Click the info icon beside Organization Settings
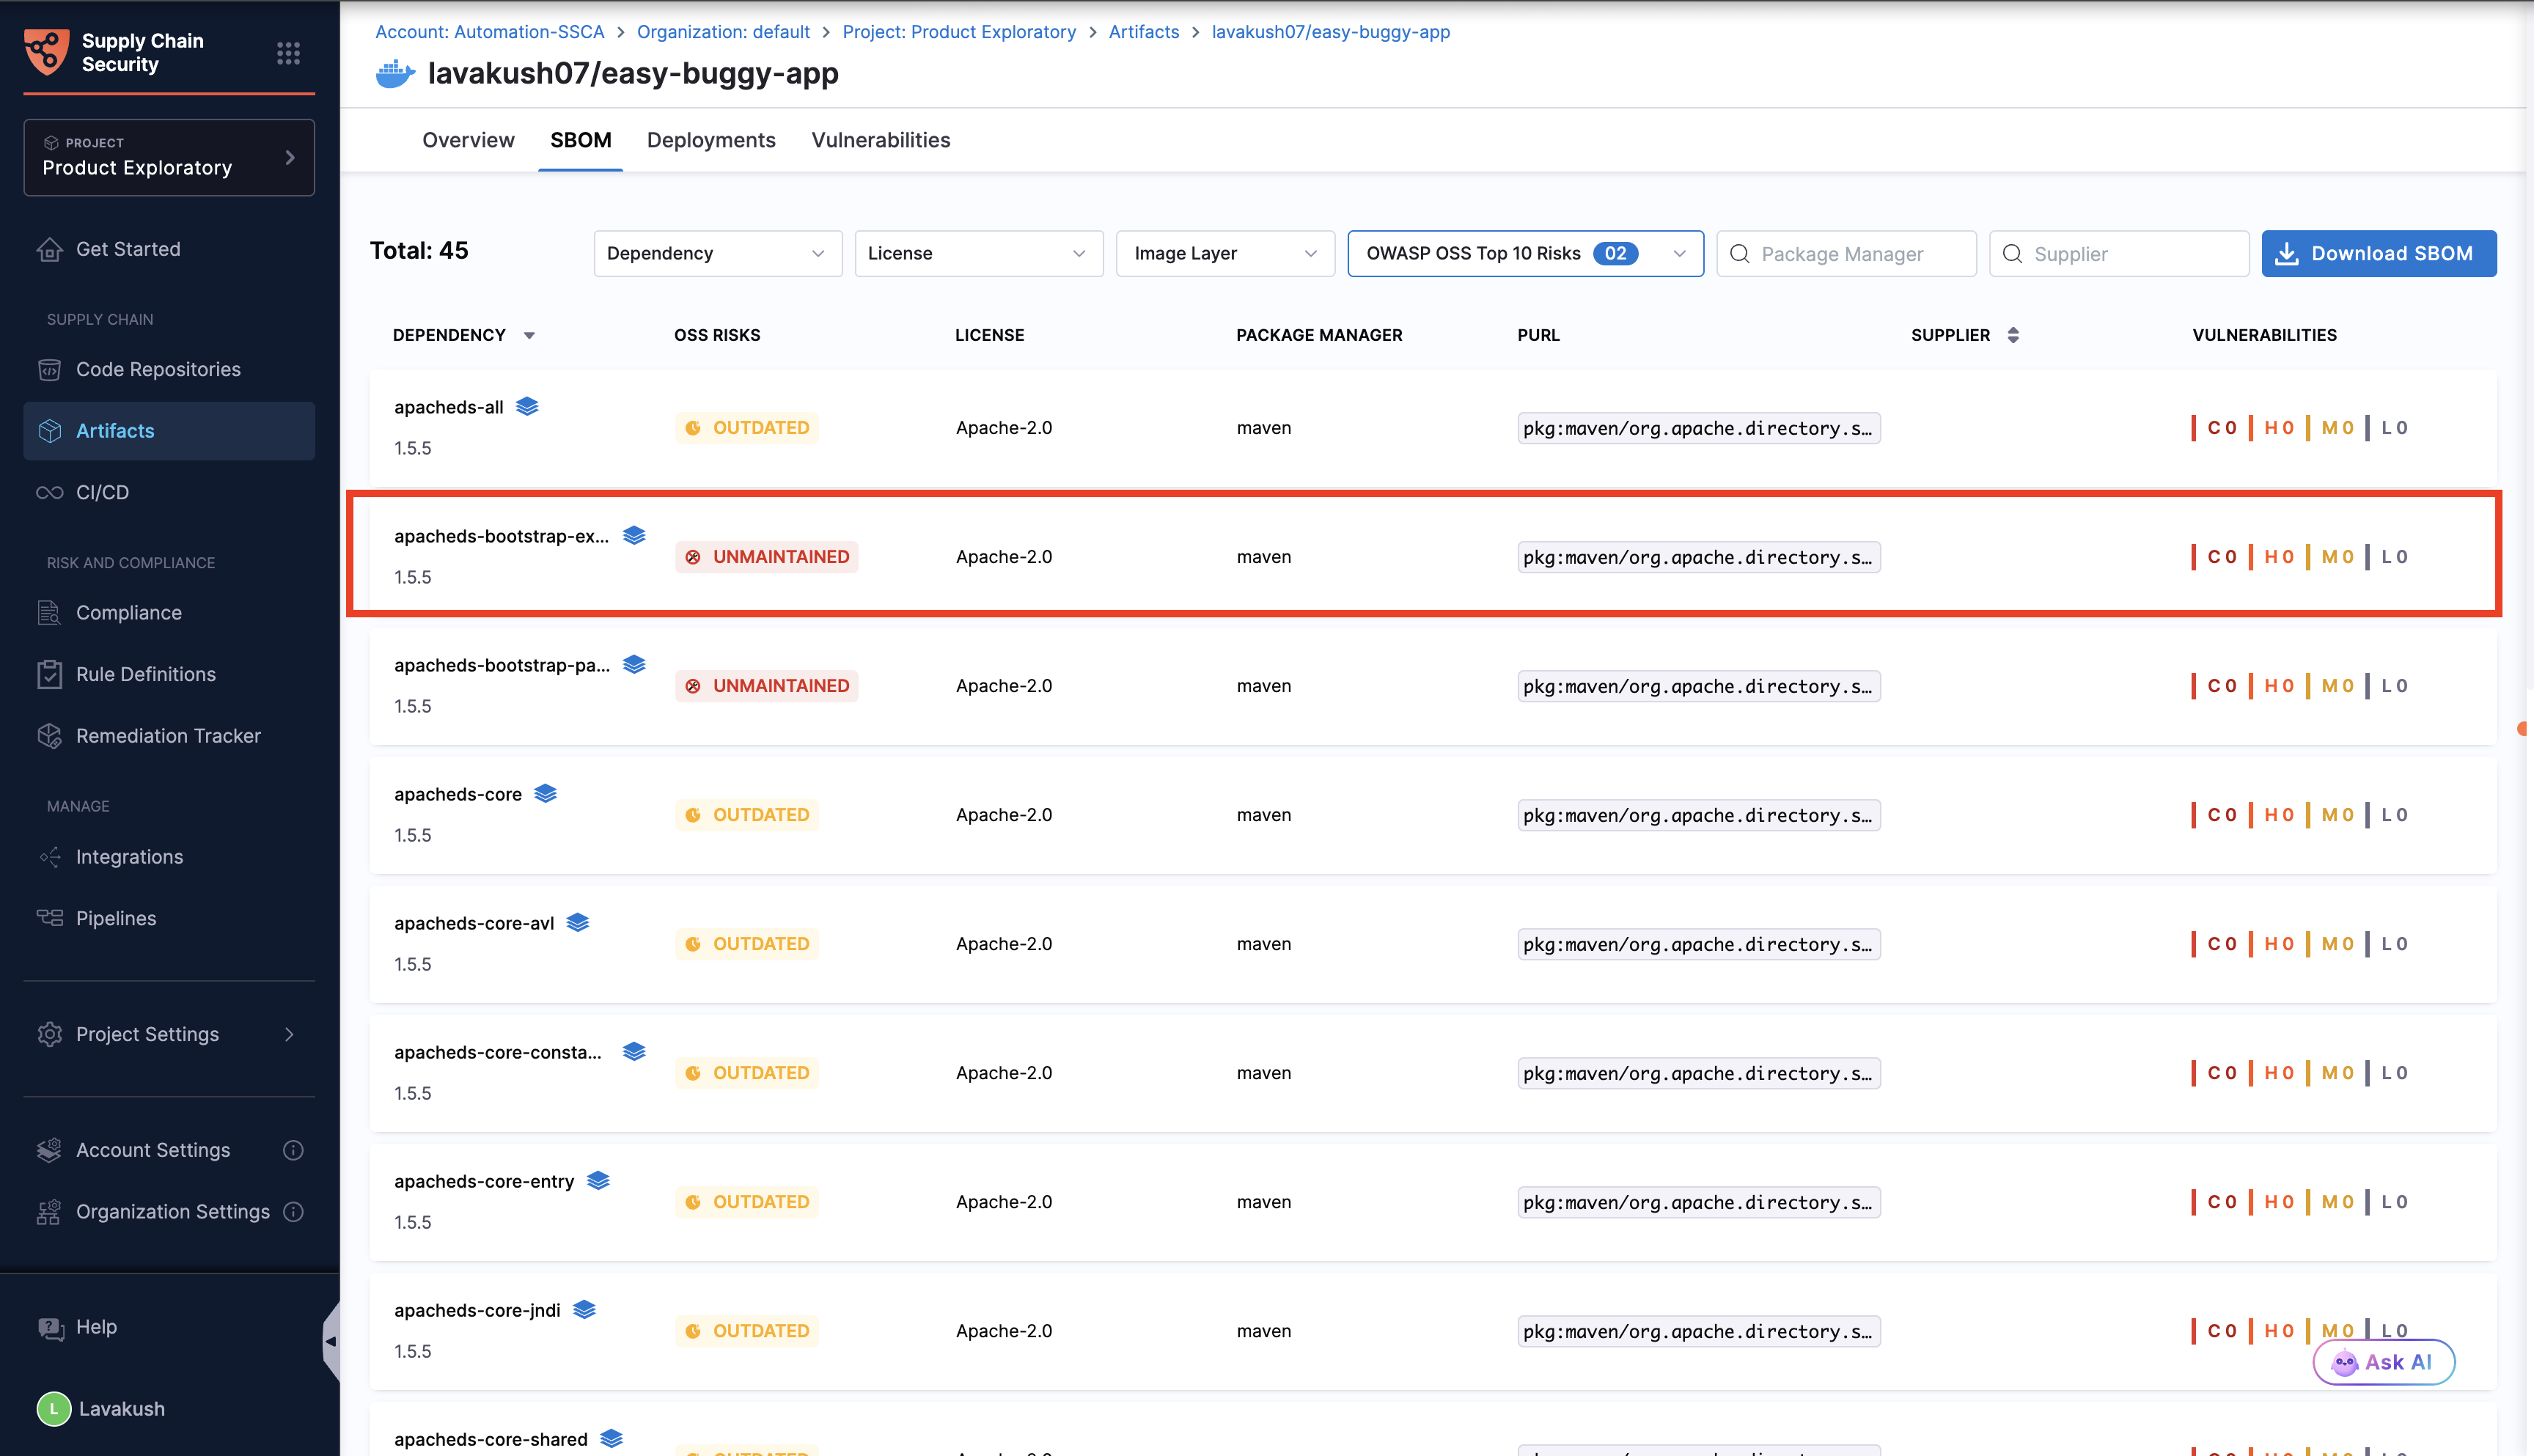The image size is (2534, 1456). tap(293, 1211)
